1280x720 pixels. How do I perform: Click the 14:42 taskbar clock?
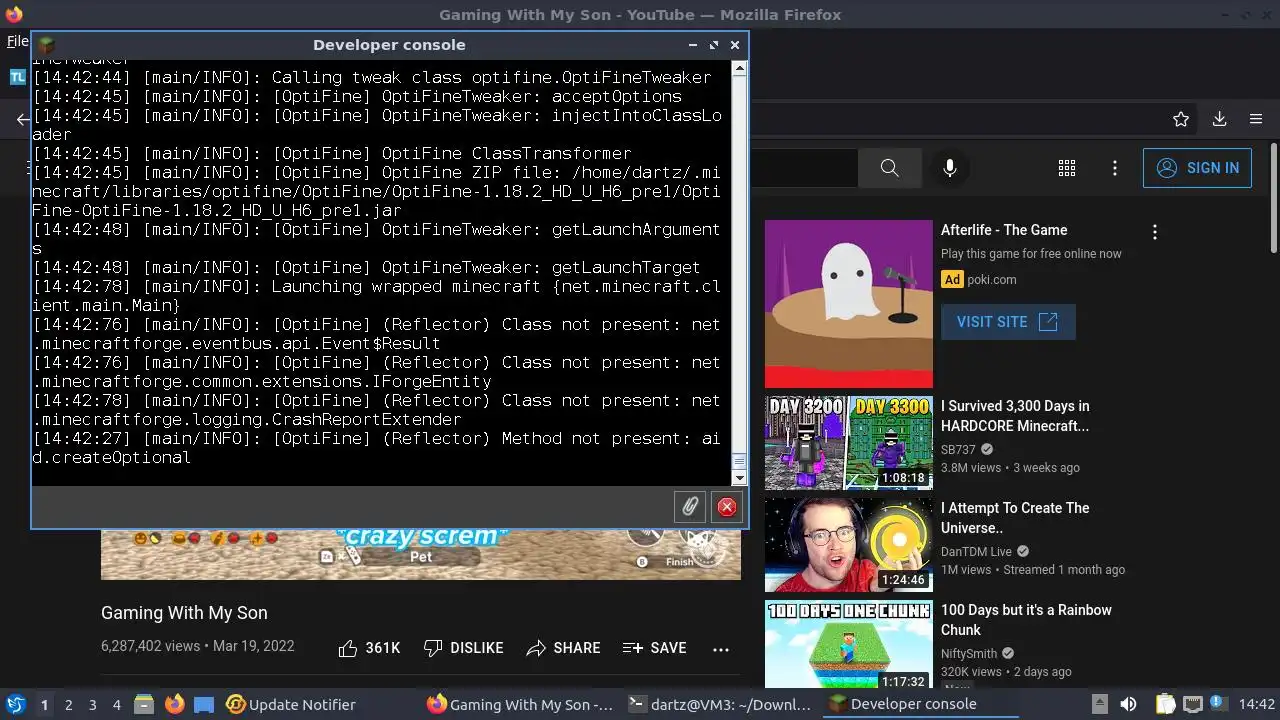1257,704
